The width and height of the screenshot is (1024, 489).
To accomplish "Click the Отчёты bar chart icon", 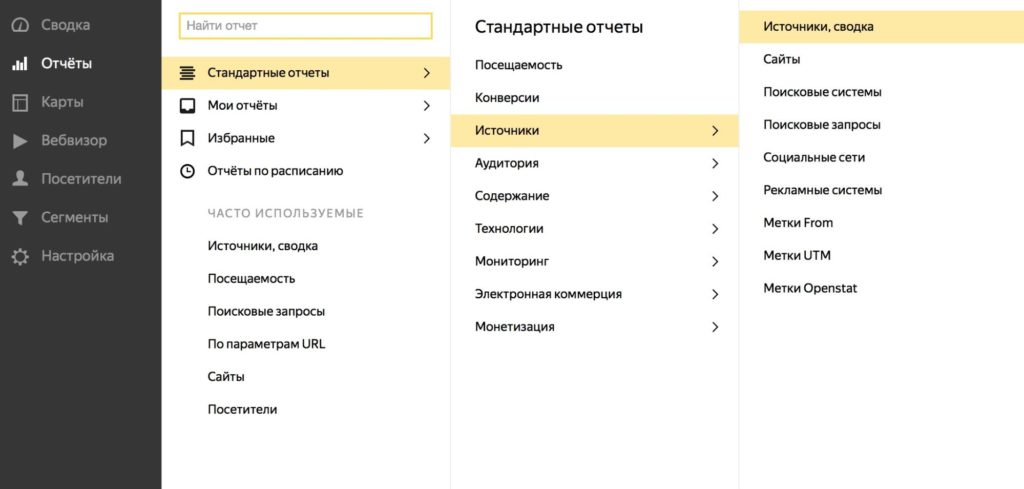I will 20,64.
